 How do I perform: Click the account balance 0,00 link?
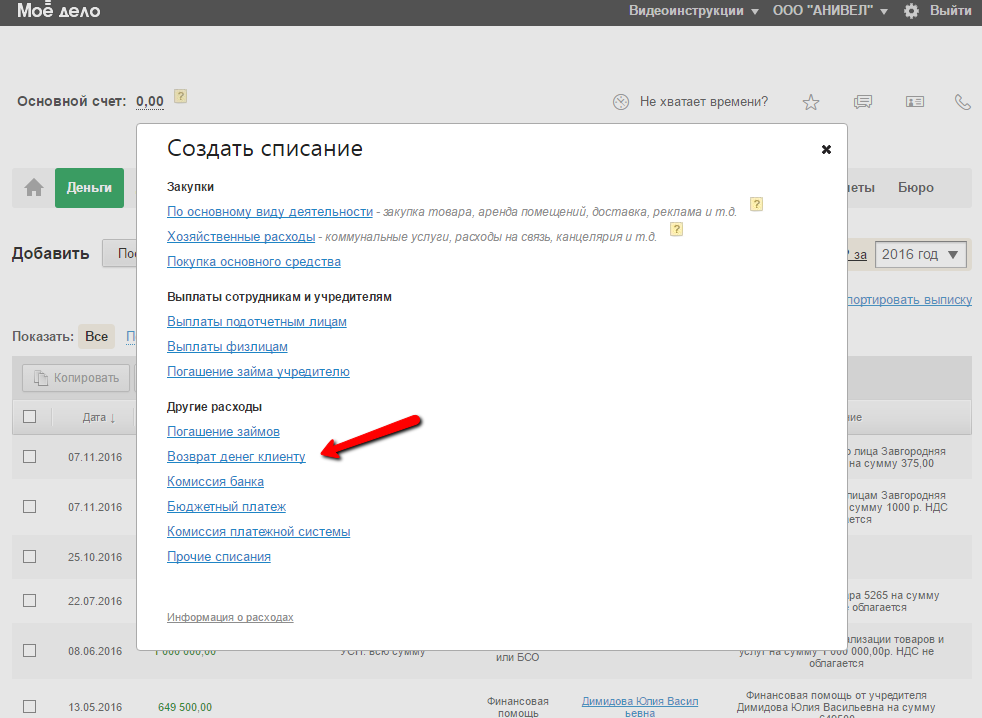pyautogui.click(x=150, y=101)
